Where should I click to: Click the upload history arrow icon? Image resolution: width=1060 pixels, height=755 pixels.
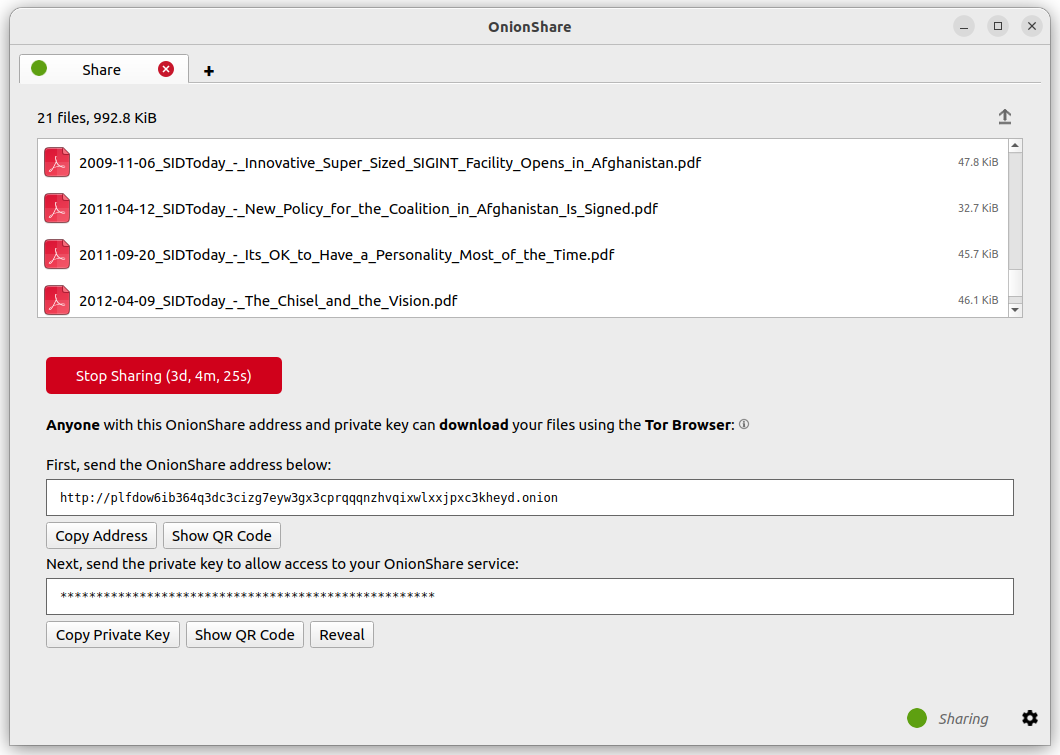(x=1005, y=117)
